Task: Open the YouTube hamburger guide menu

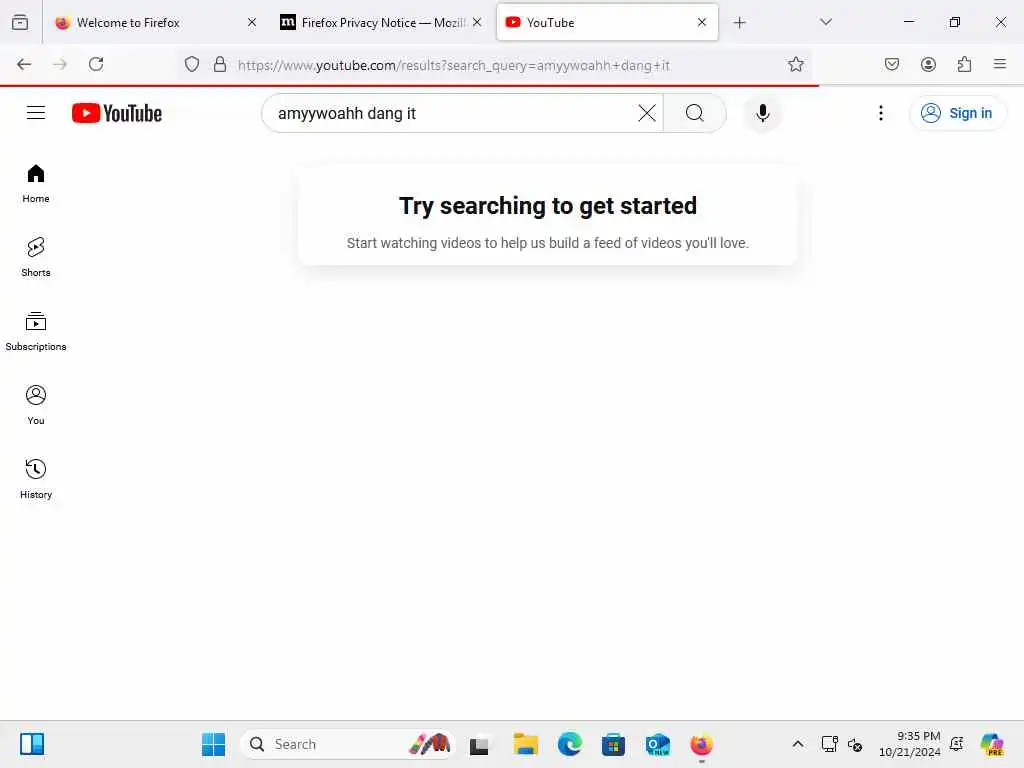Action: (x=36, y=113)
